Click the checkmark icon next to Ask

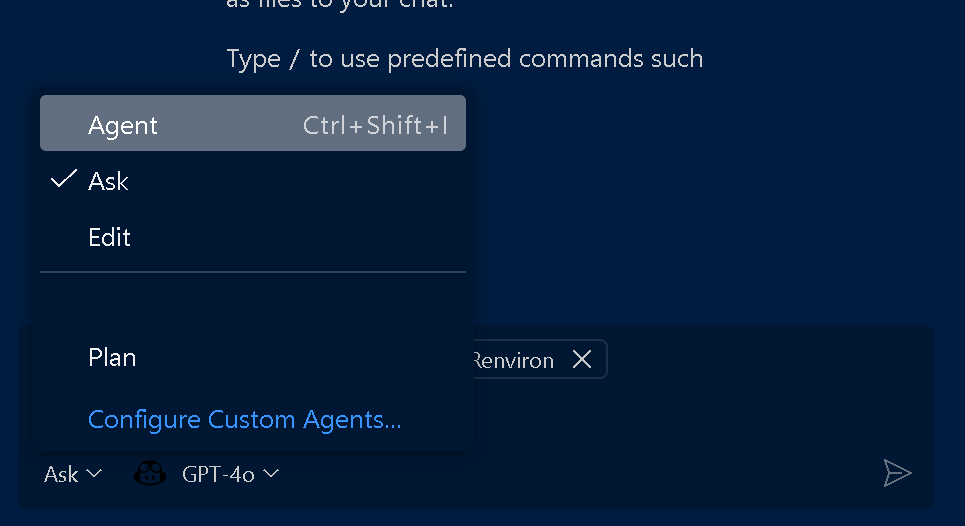pyautogui.click(x=64, y=180)
